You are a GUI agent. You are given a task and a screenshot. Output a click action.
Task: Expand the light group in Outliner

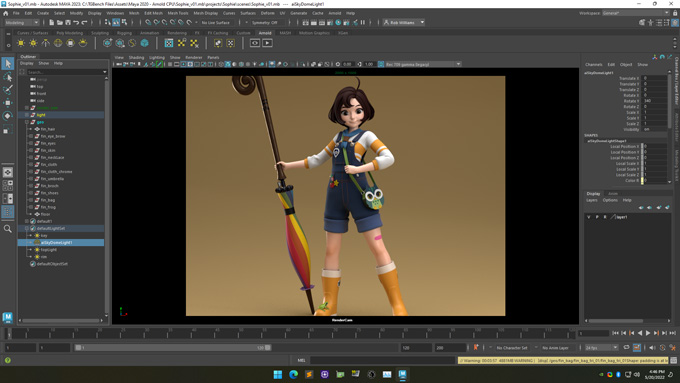(27, 115)
